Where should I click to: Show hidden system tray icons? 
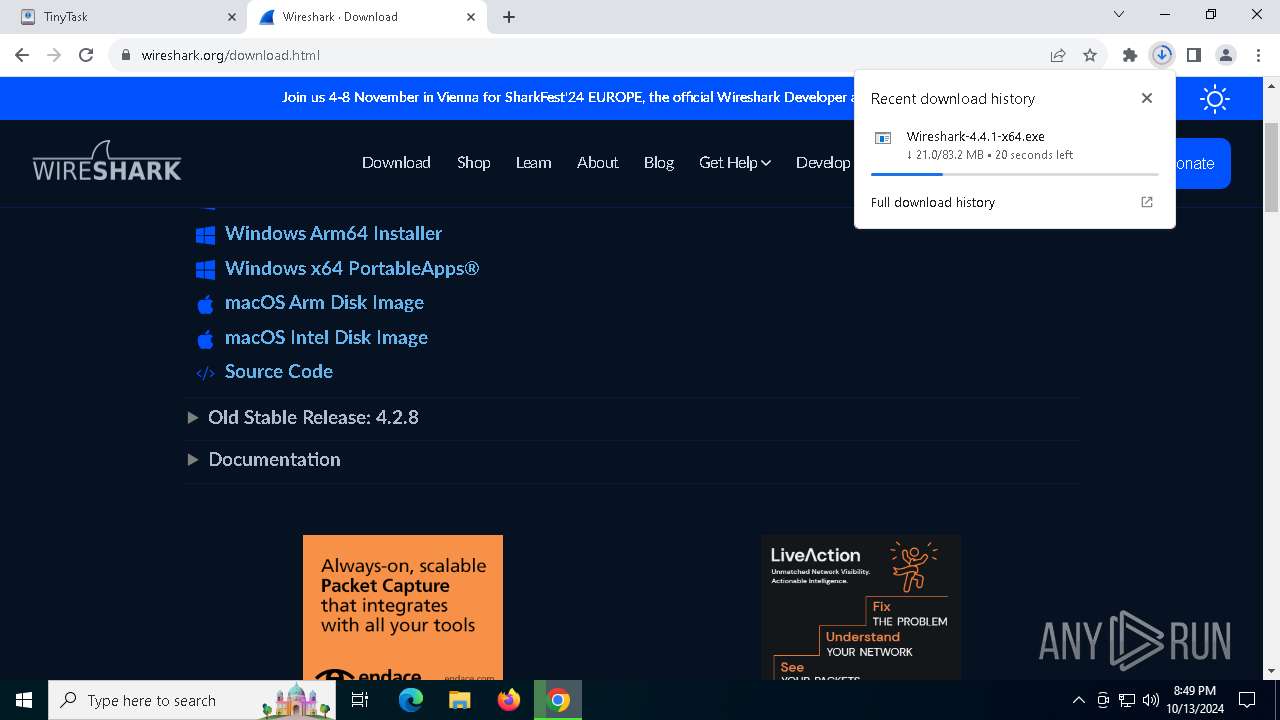(1078, 700)
